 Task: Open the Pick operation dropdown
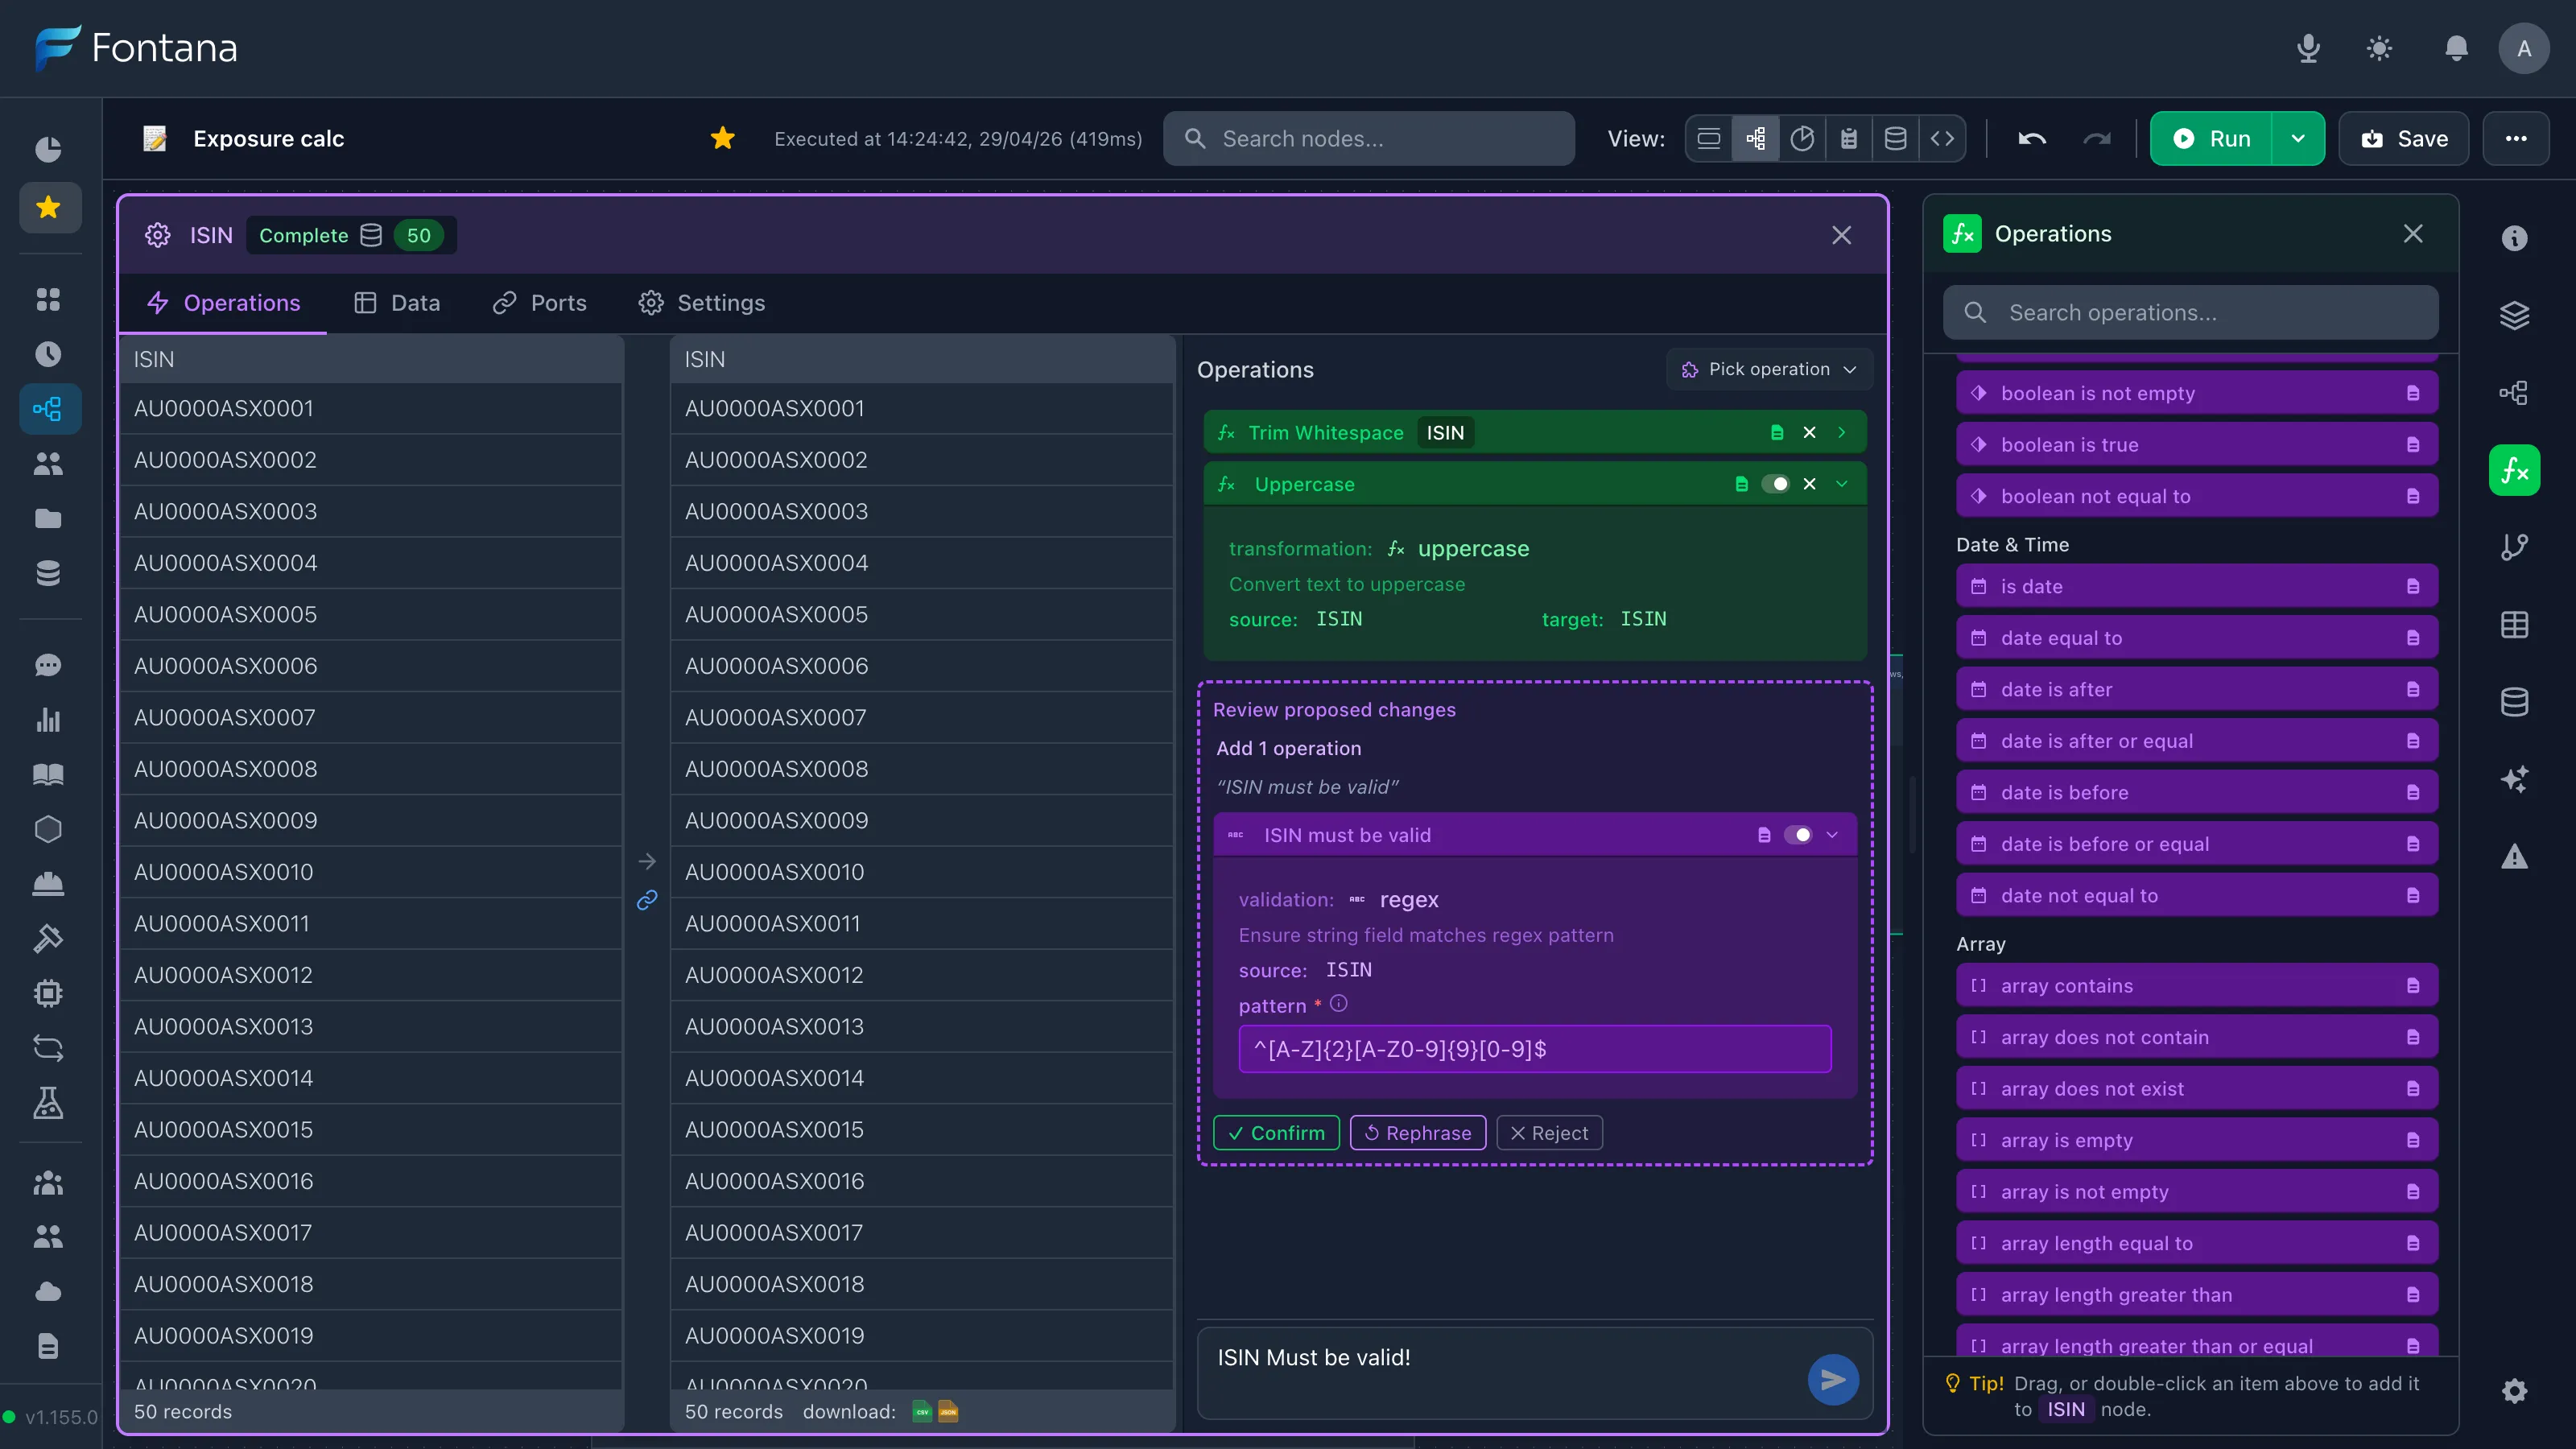pos(1769,369)
